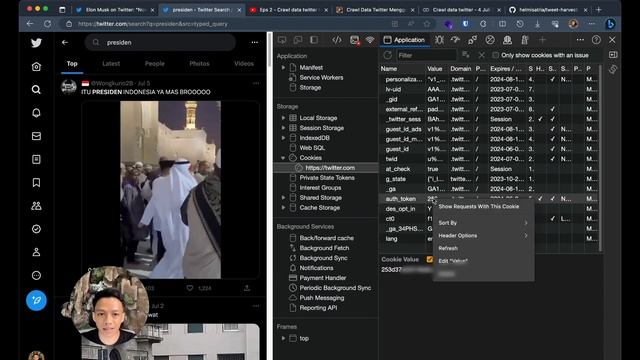Switch to Photos search tab
Screen dimensions: 640x360
(x=199, y=64)
